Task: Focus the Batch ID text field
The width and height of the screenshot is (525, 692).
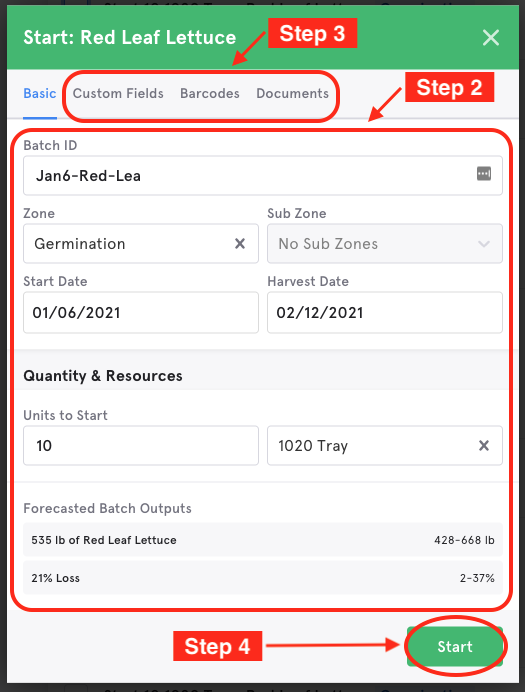Action: pyautogui.click(x=263, y=176)
